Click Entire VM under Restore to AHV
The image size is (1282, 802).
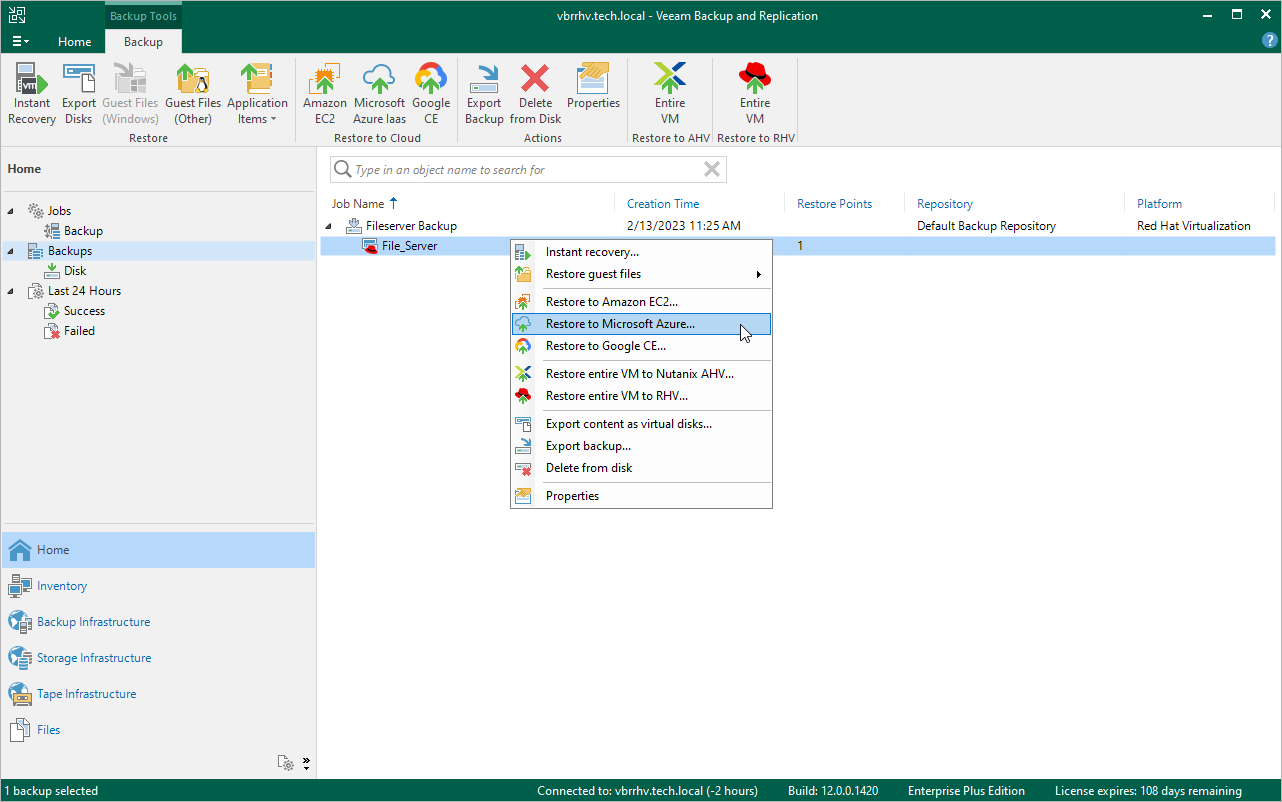click(670, 94)
